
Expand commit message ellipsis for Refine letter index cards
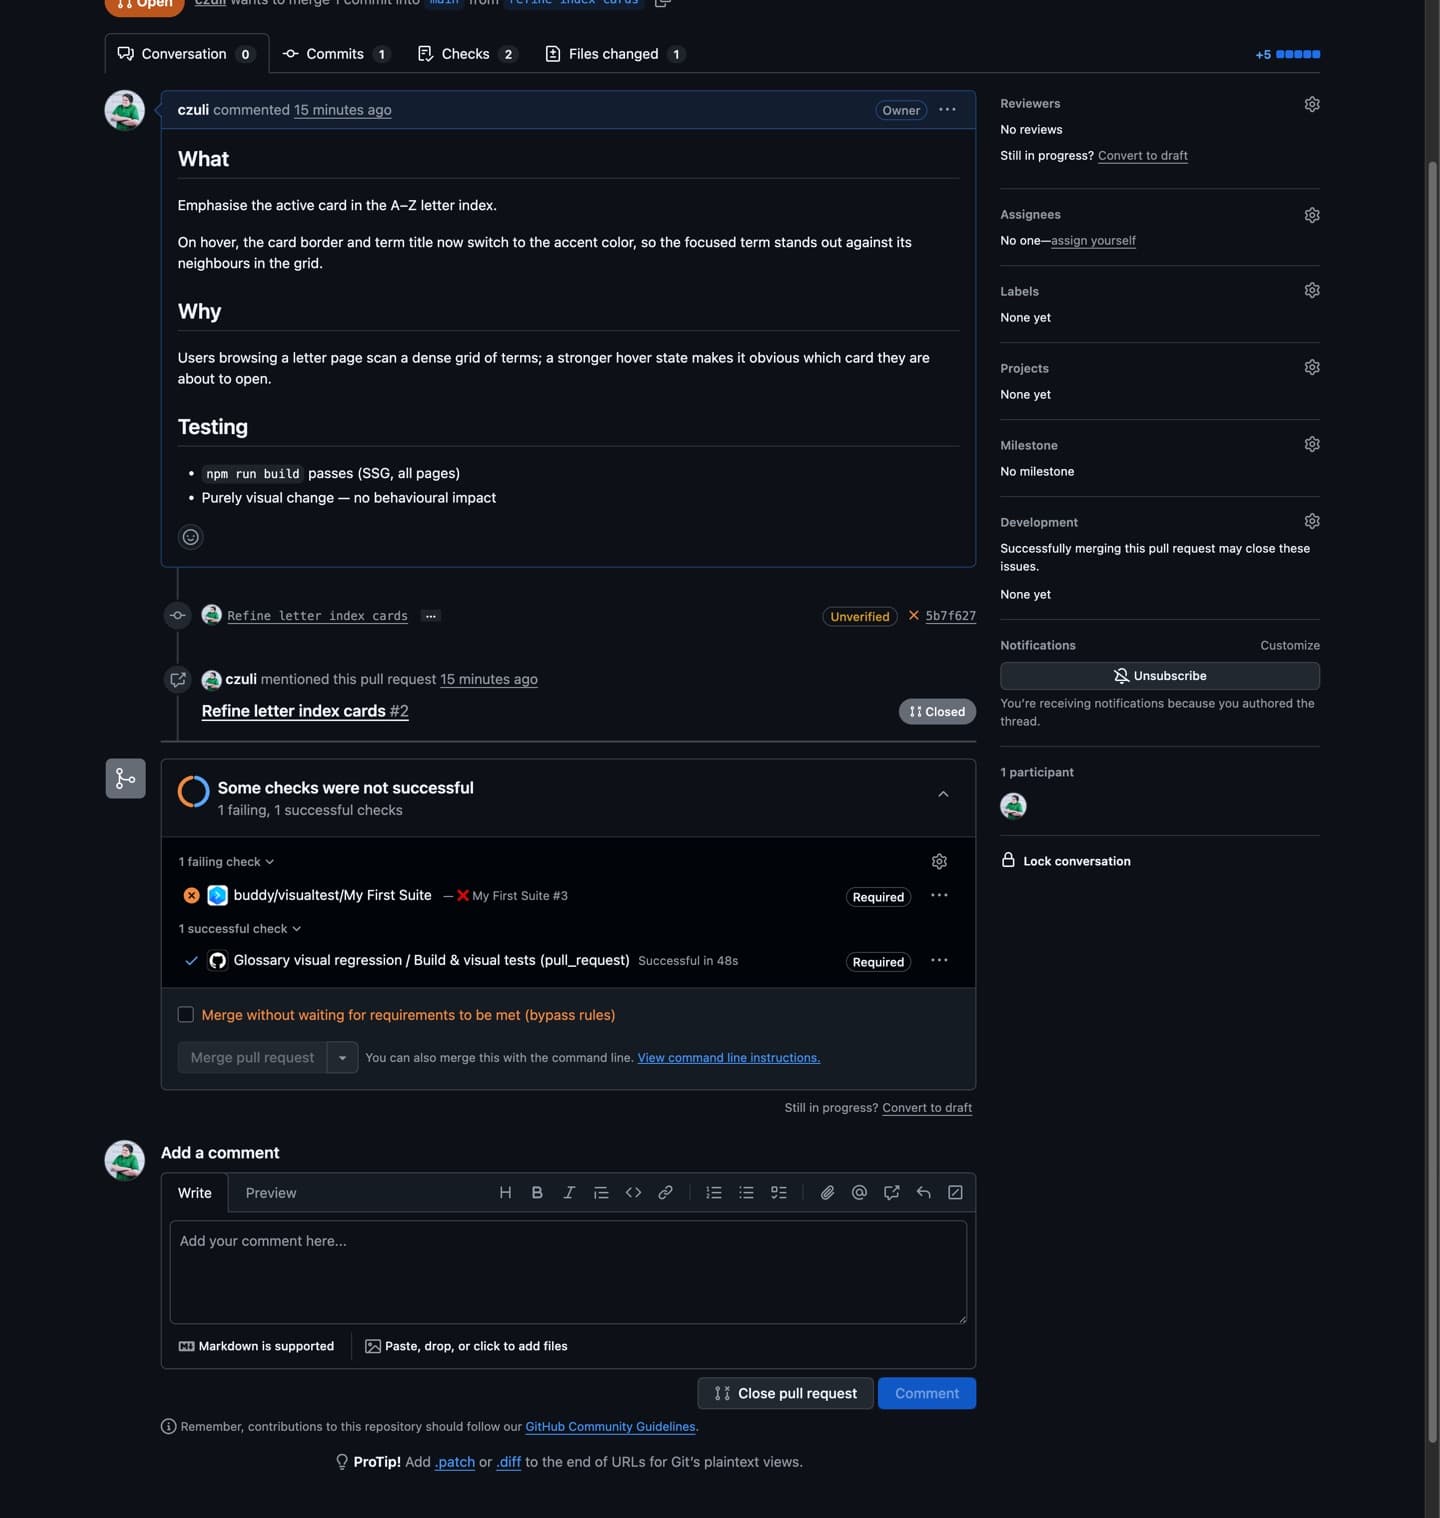[430, 616]
